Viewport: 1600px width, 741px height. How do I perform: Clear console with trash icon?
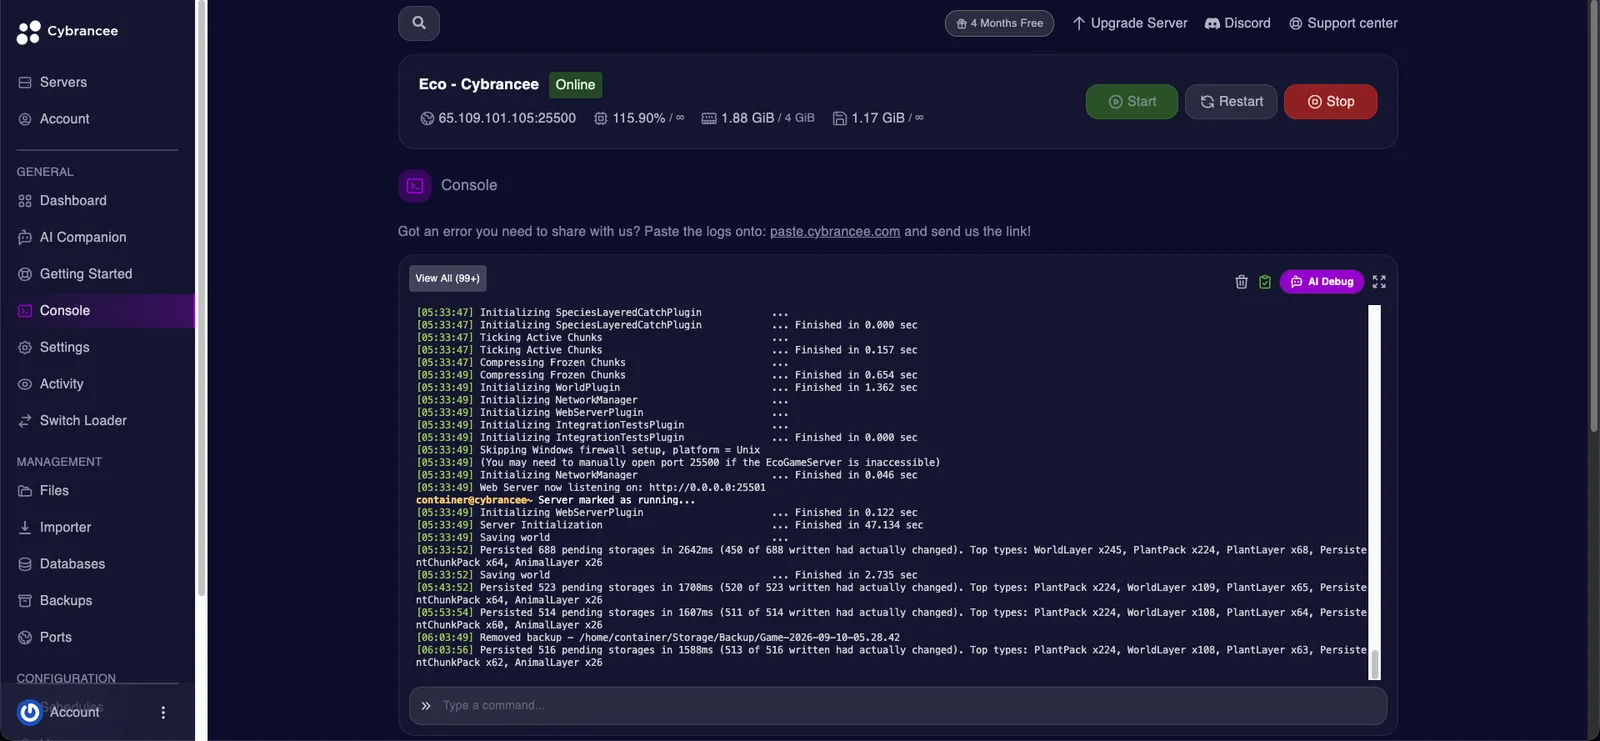[x=1241, y=282]
